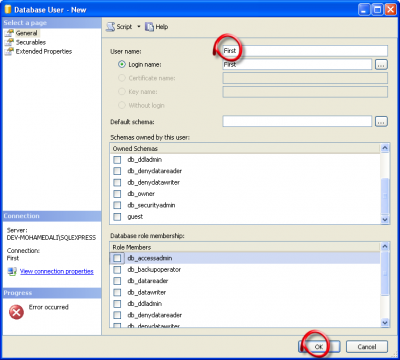
Task: Click the Cancel button
Action: 367,347
